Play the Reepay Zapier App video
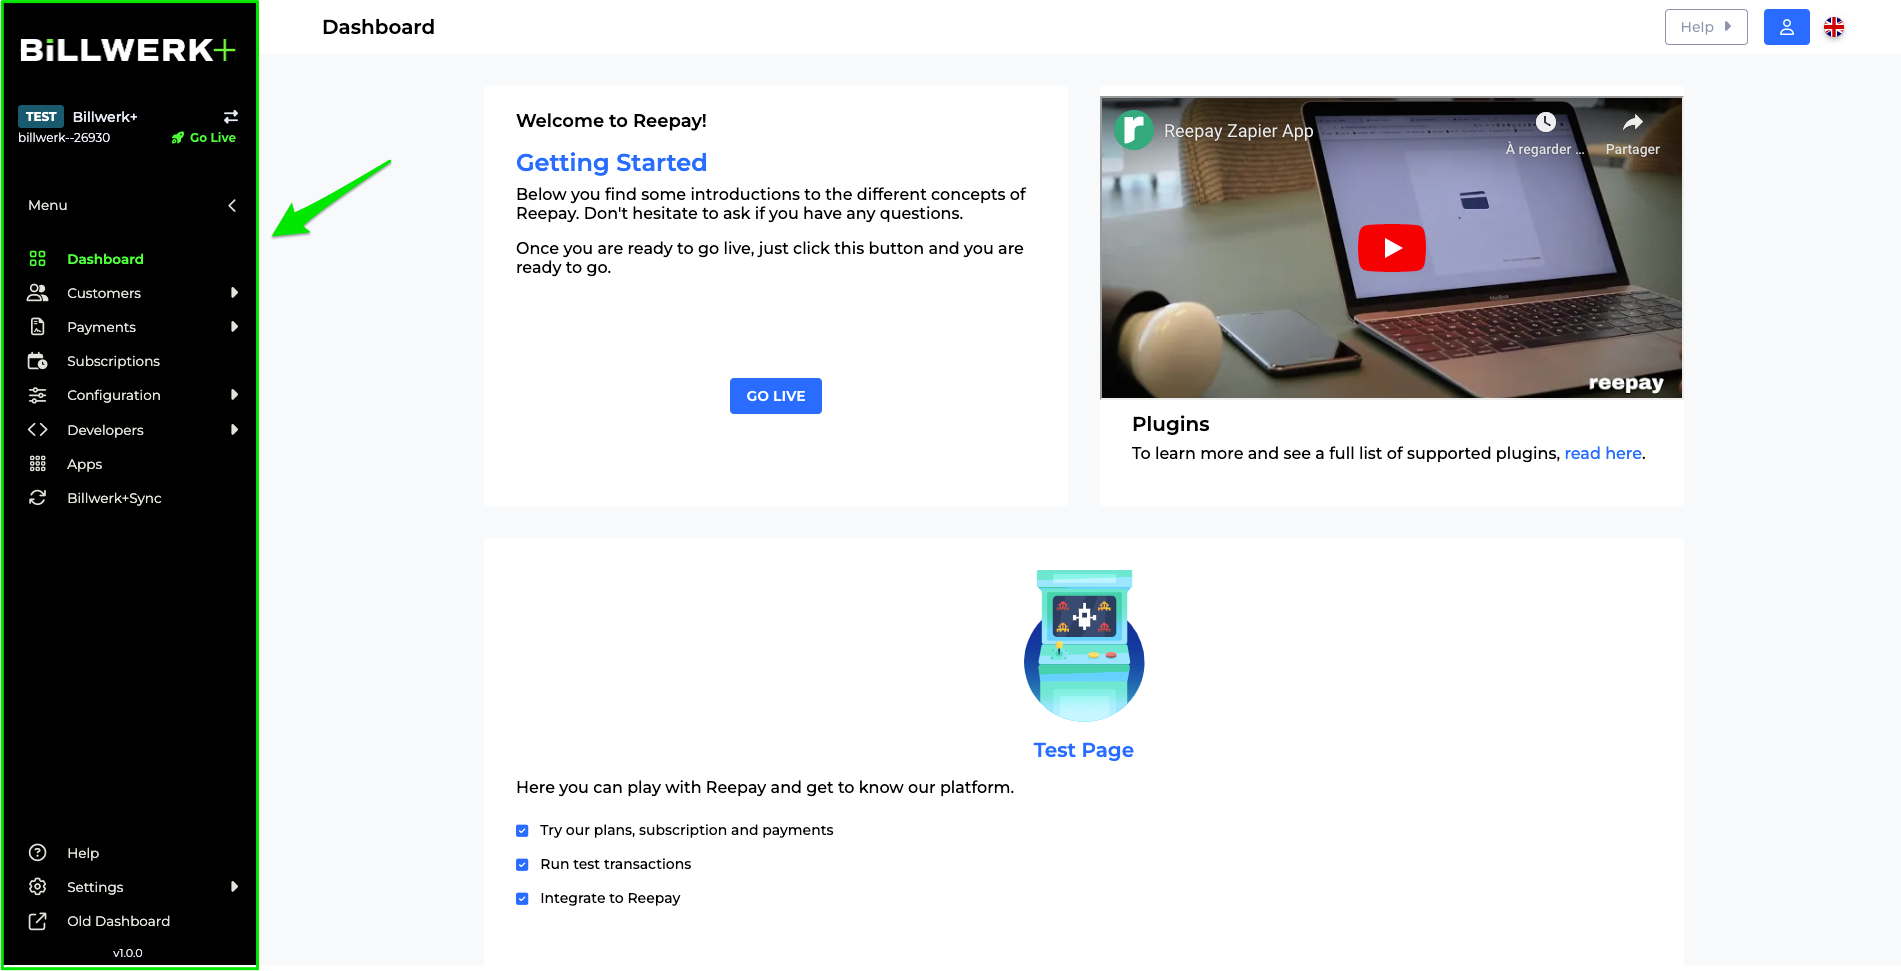This screenshot has width=1901, height=971. (1392, 248)
